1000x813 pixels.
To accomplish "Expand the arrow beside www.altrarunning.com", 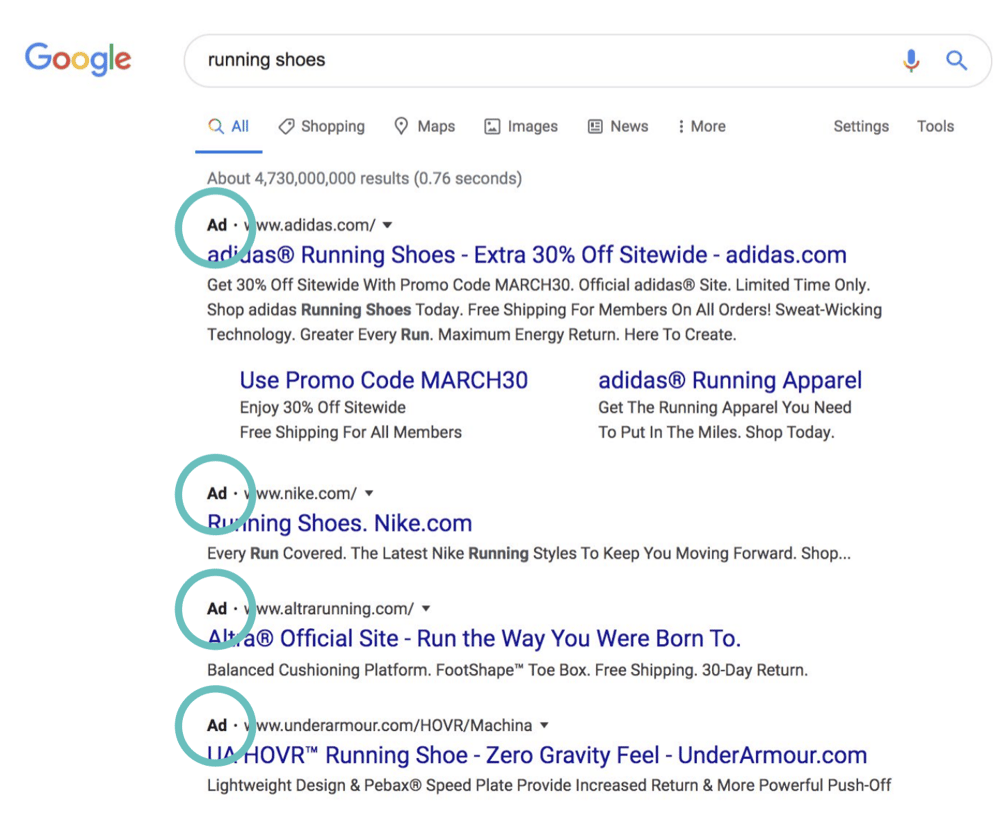I will pyautogui.click(x=426, y=607).
